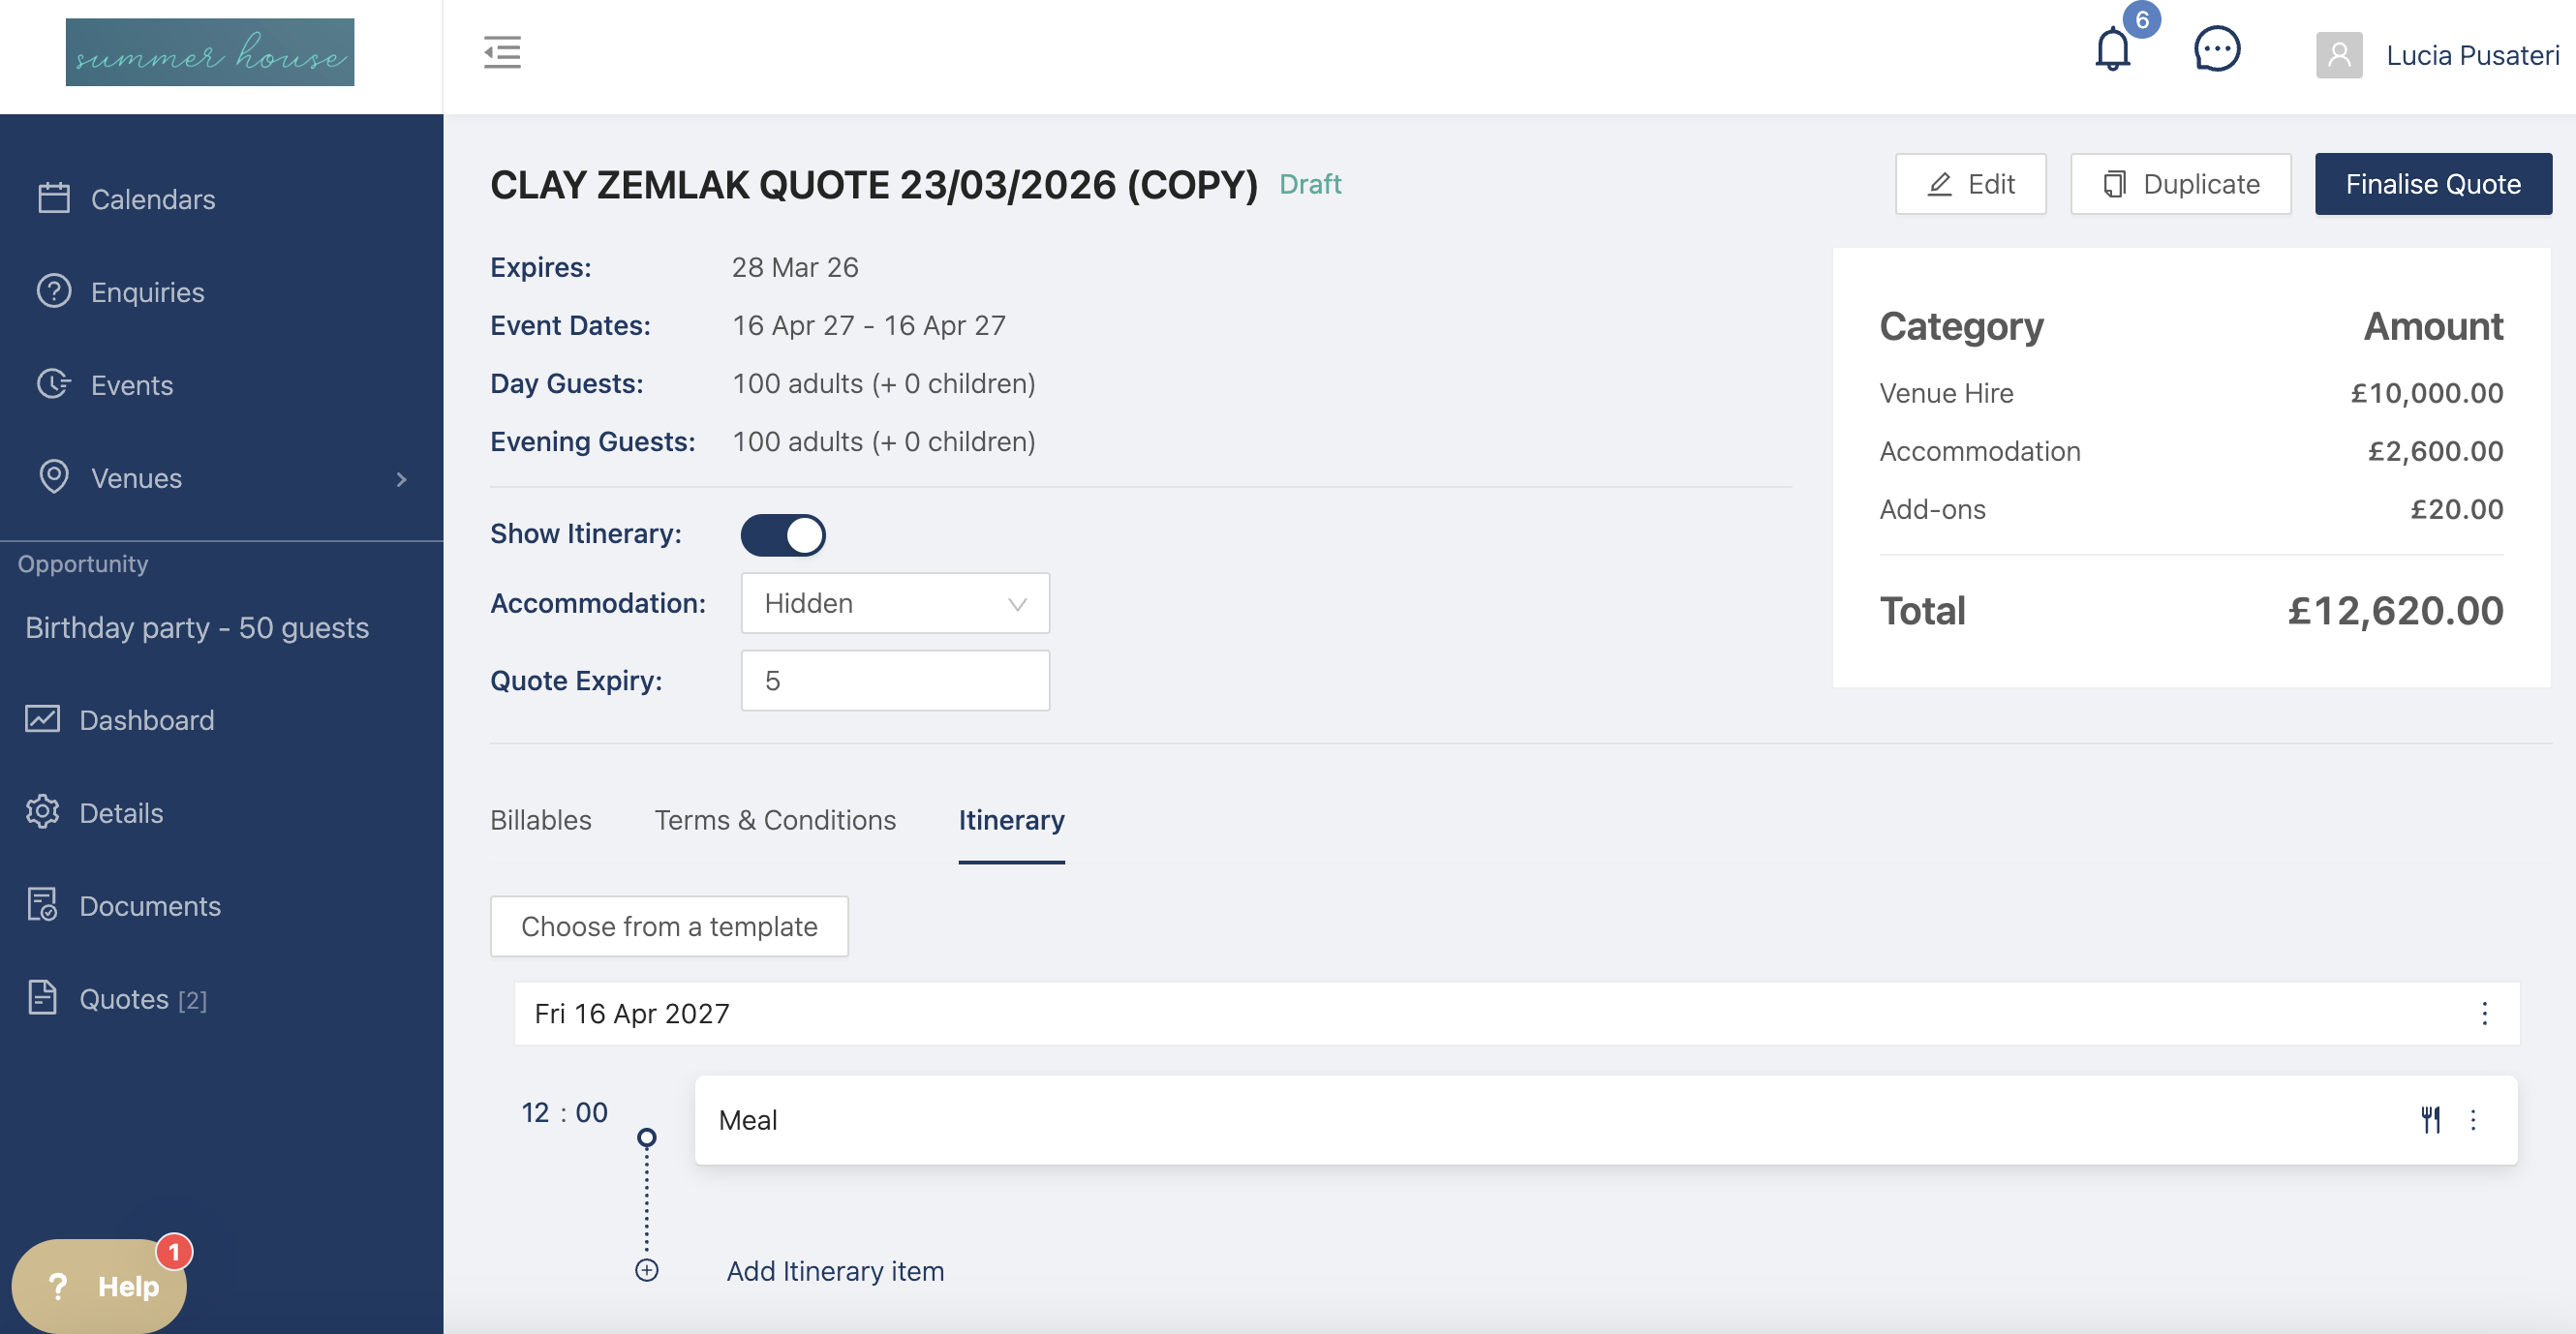Viewport: 2576px width, 1334px height.
Task: Click the fork and knife Meal icon
Action: 2430,1119
